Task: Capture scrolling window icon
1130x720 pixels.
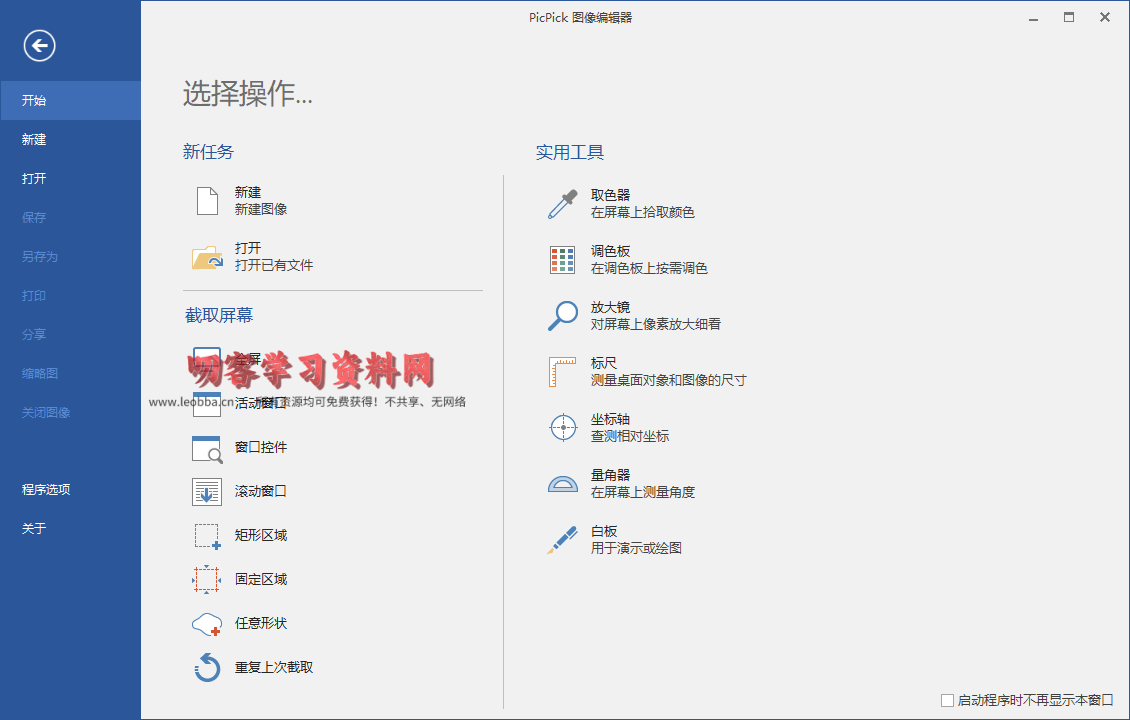Action: [207, 492]
